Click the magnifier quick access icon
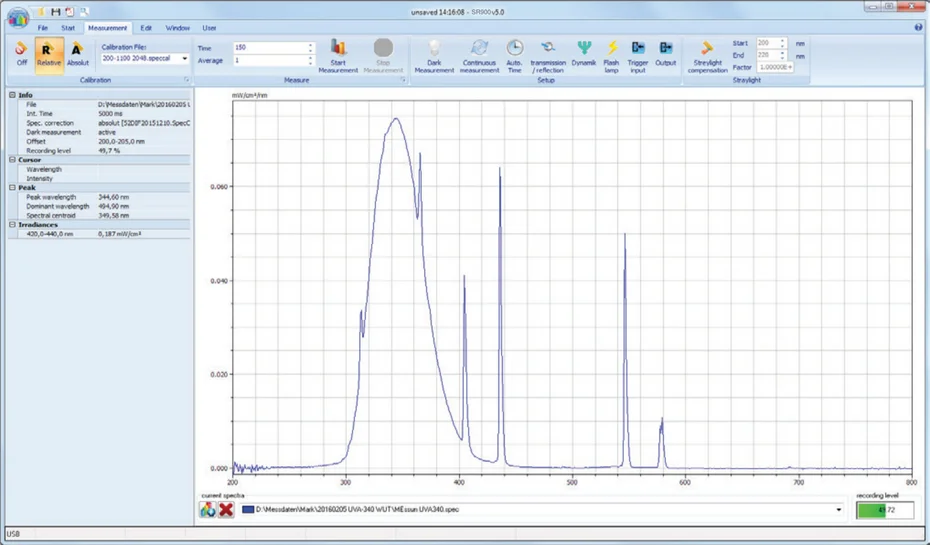Viewport: 930px width, 545px height. click(84, 11)
